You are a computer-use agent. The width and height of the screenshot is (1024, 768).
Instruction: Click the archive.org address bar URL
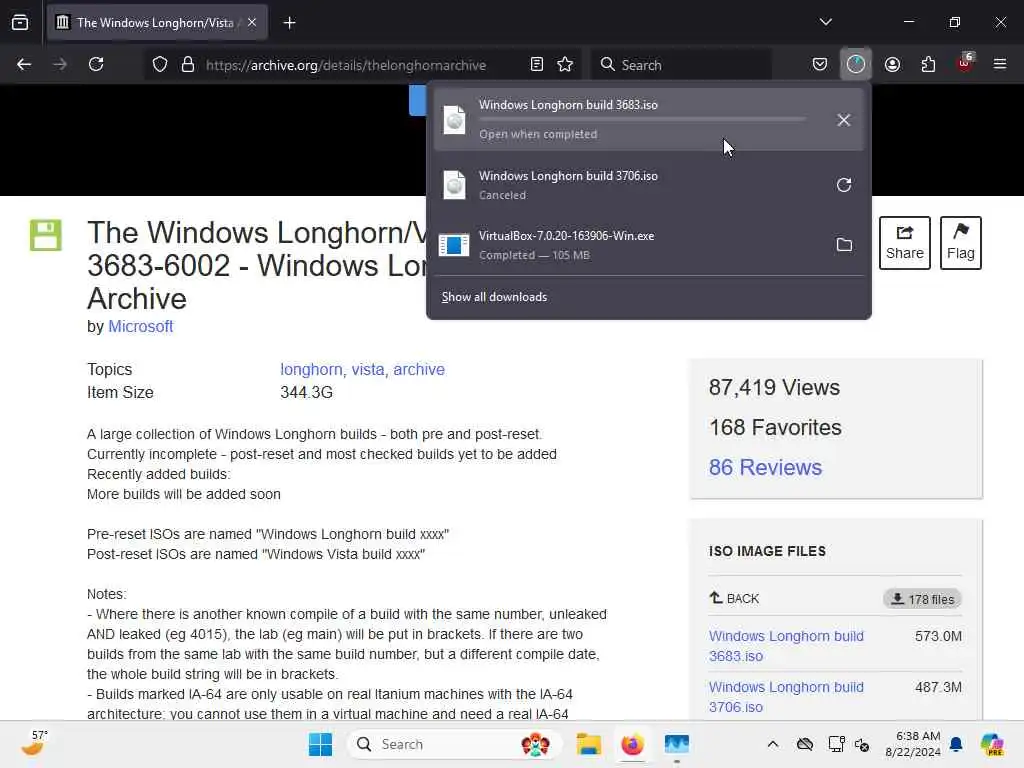(345, 65)
